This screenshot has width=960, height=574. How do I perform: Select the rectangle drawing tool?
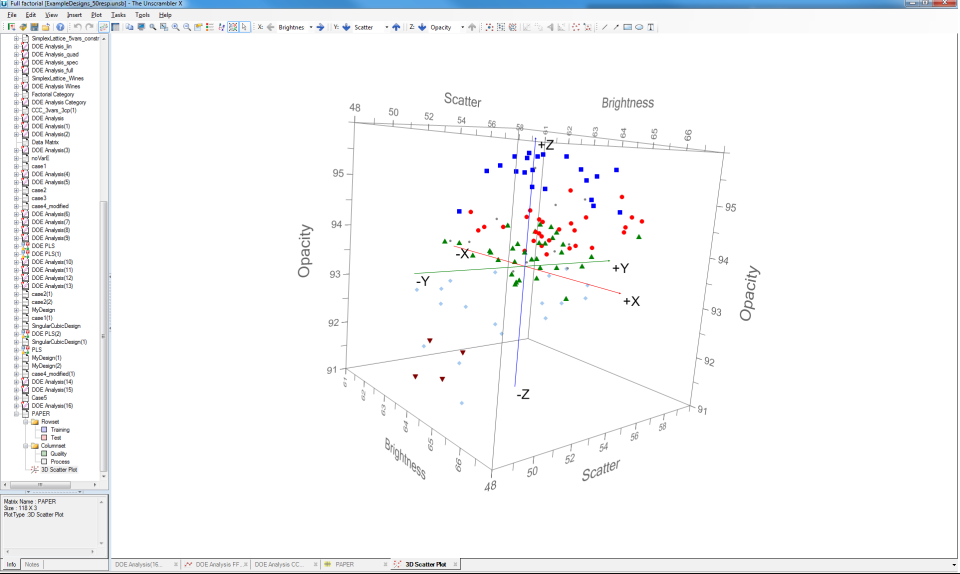click(x=627, y=27)
